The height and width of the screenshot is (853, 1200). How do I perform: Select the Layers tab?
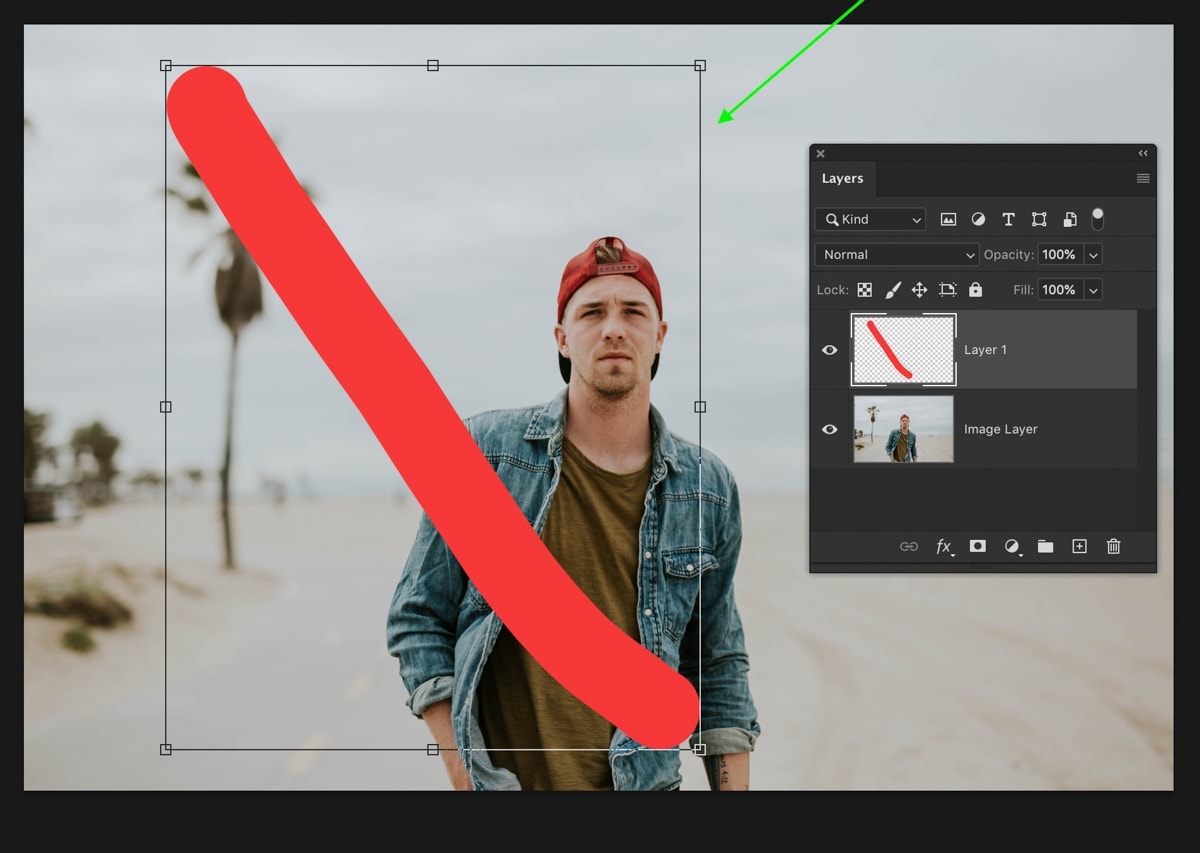pos(842,178)
